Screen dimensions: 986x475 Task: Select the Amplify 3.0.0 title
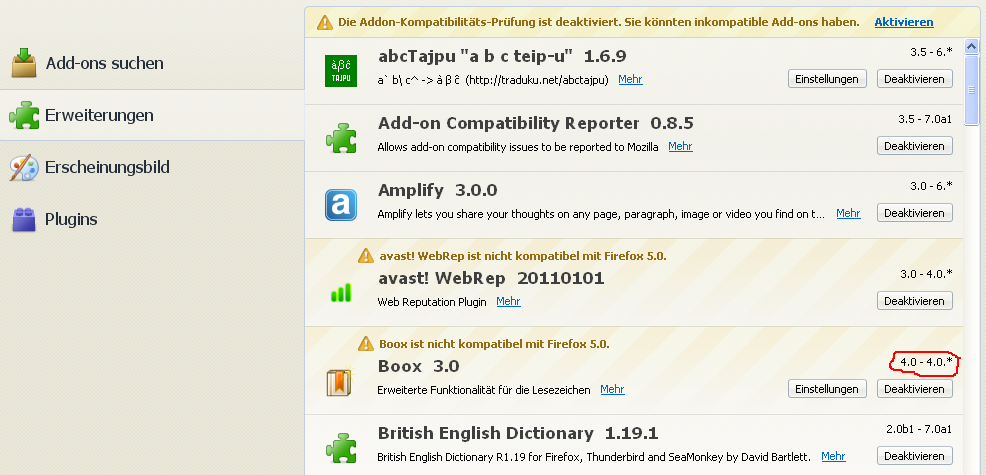click(x=438, y=190)
